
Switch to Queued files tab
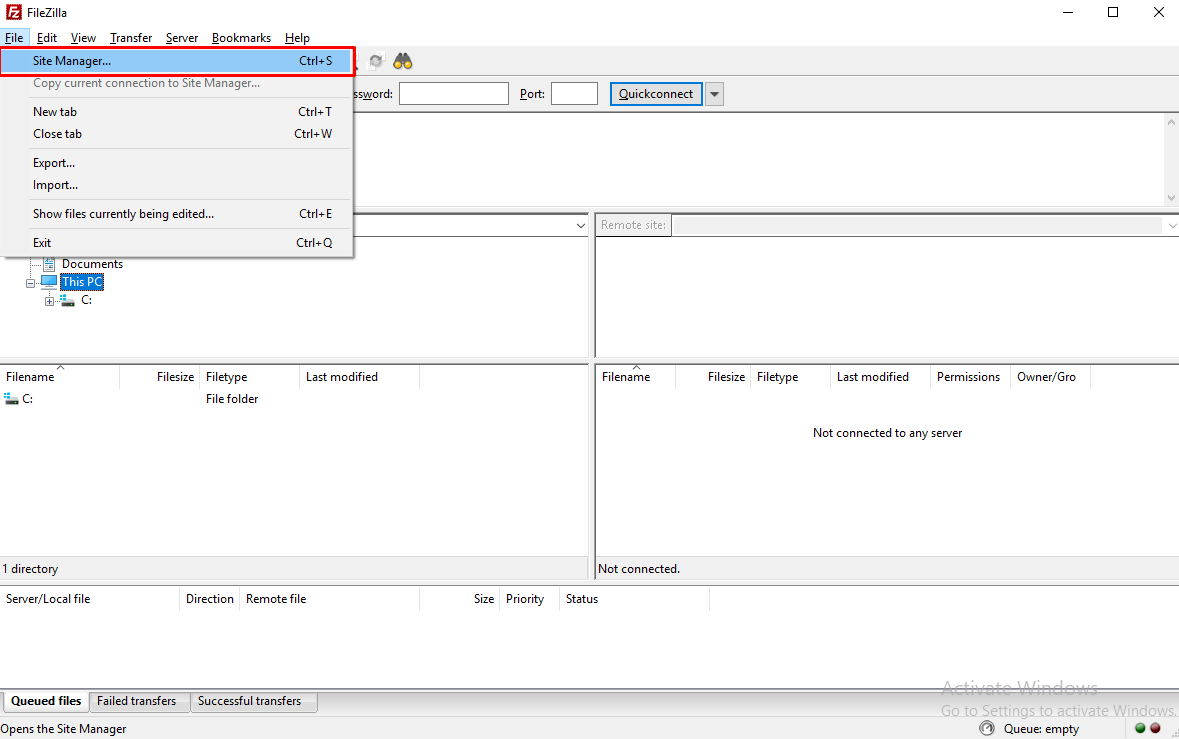pyautogui.click(x=46, y=701)
